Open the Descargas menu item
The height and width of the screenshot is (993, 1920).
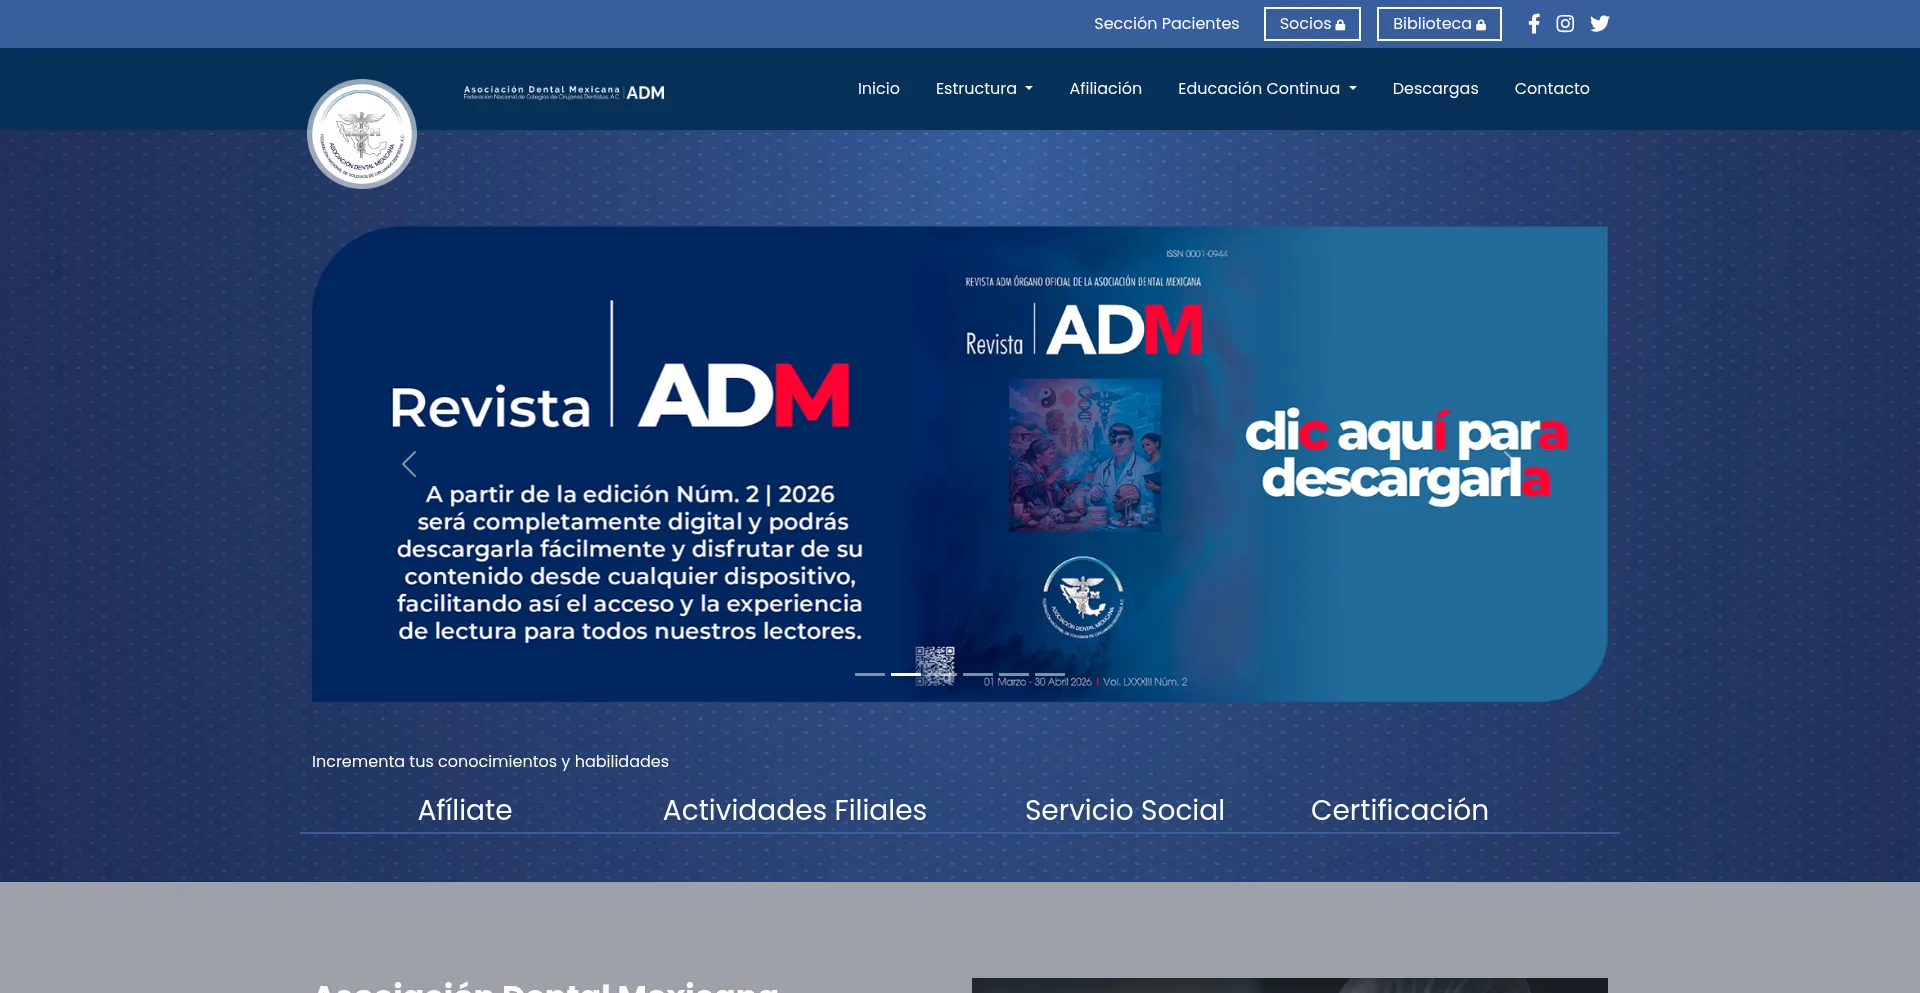click(1435, 89)
